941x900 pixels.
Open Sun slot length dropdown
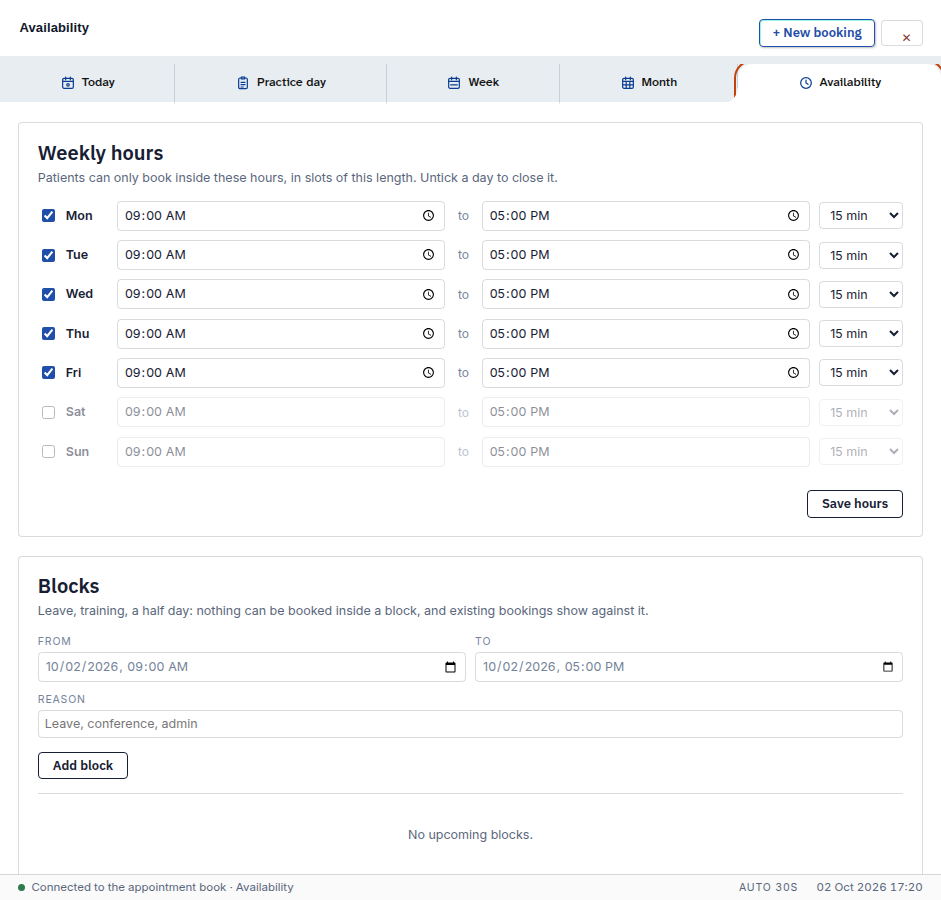click(861, 452)
